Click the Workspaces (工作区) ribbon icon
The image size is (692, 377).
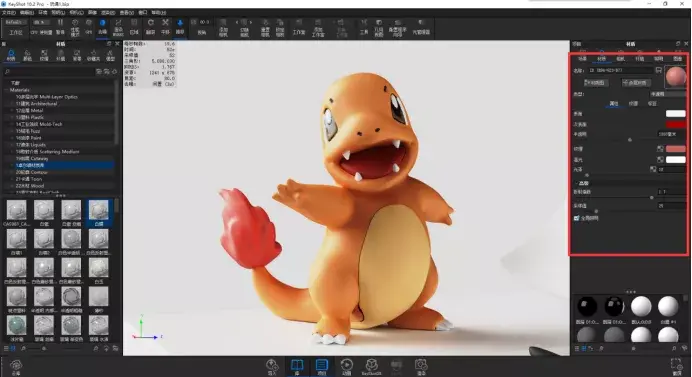coord(16,27)
